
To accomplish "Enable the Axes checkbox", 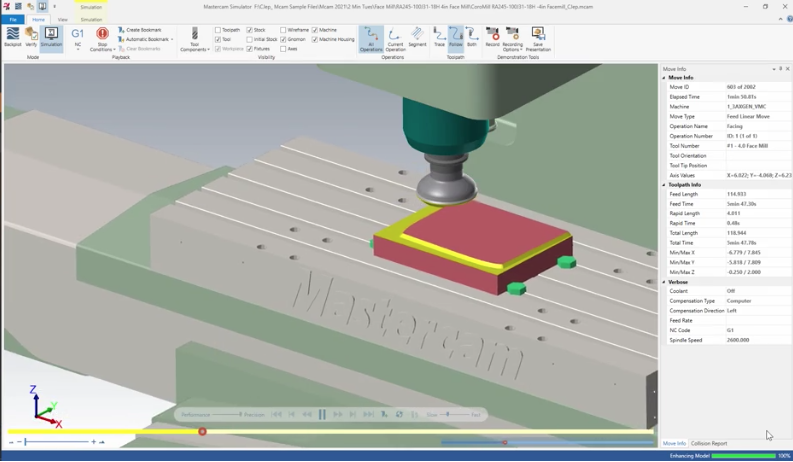I will pyautogui.click(x=283, y=49).
